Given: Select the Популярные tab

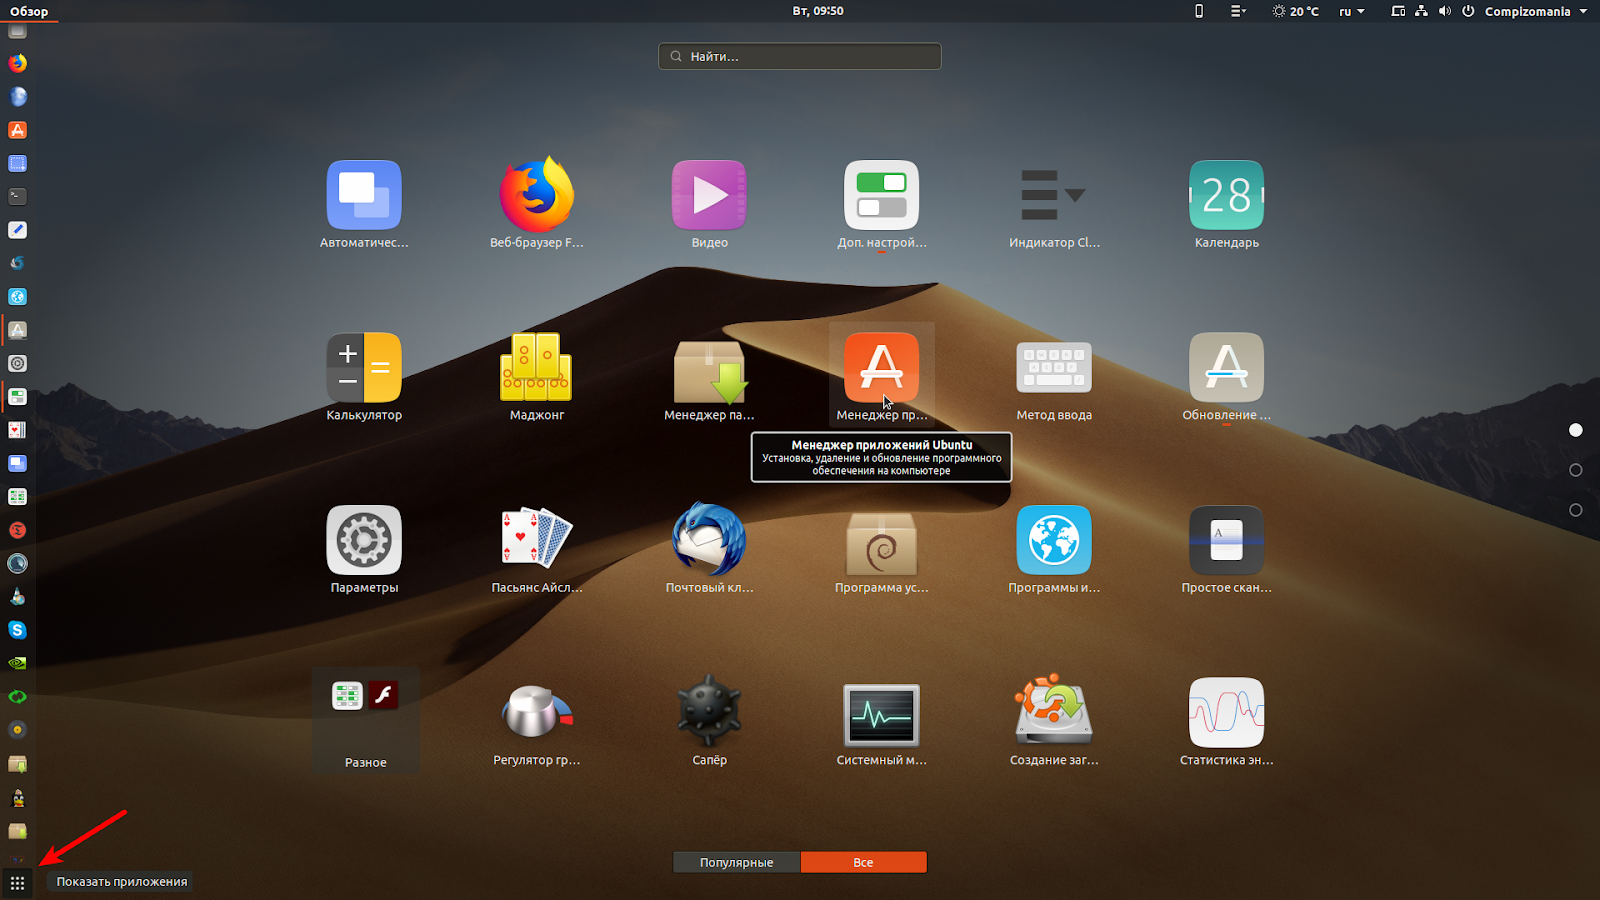Looking at the screenshot, I should point(736,862).
